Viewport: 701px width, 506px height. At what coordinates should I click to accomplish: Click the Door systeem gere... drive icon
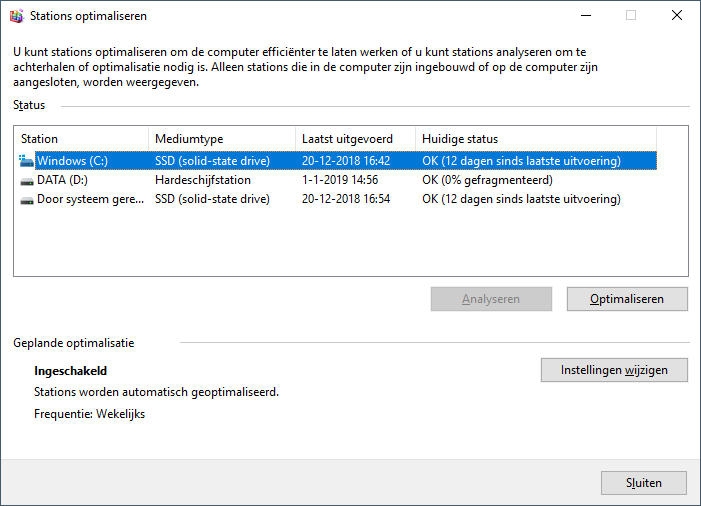pyautogui.click(x=27, y=200)
